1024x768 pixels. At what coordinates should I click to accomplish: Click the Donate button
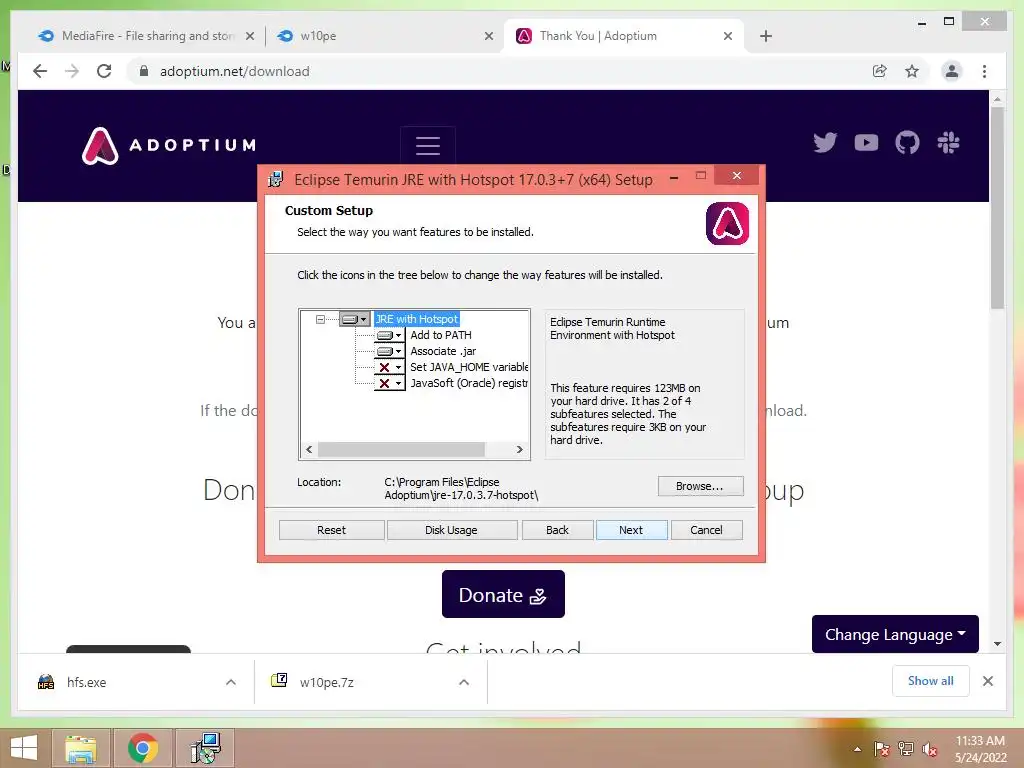[503, 594]
